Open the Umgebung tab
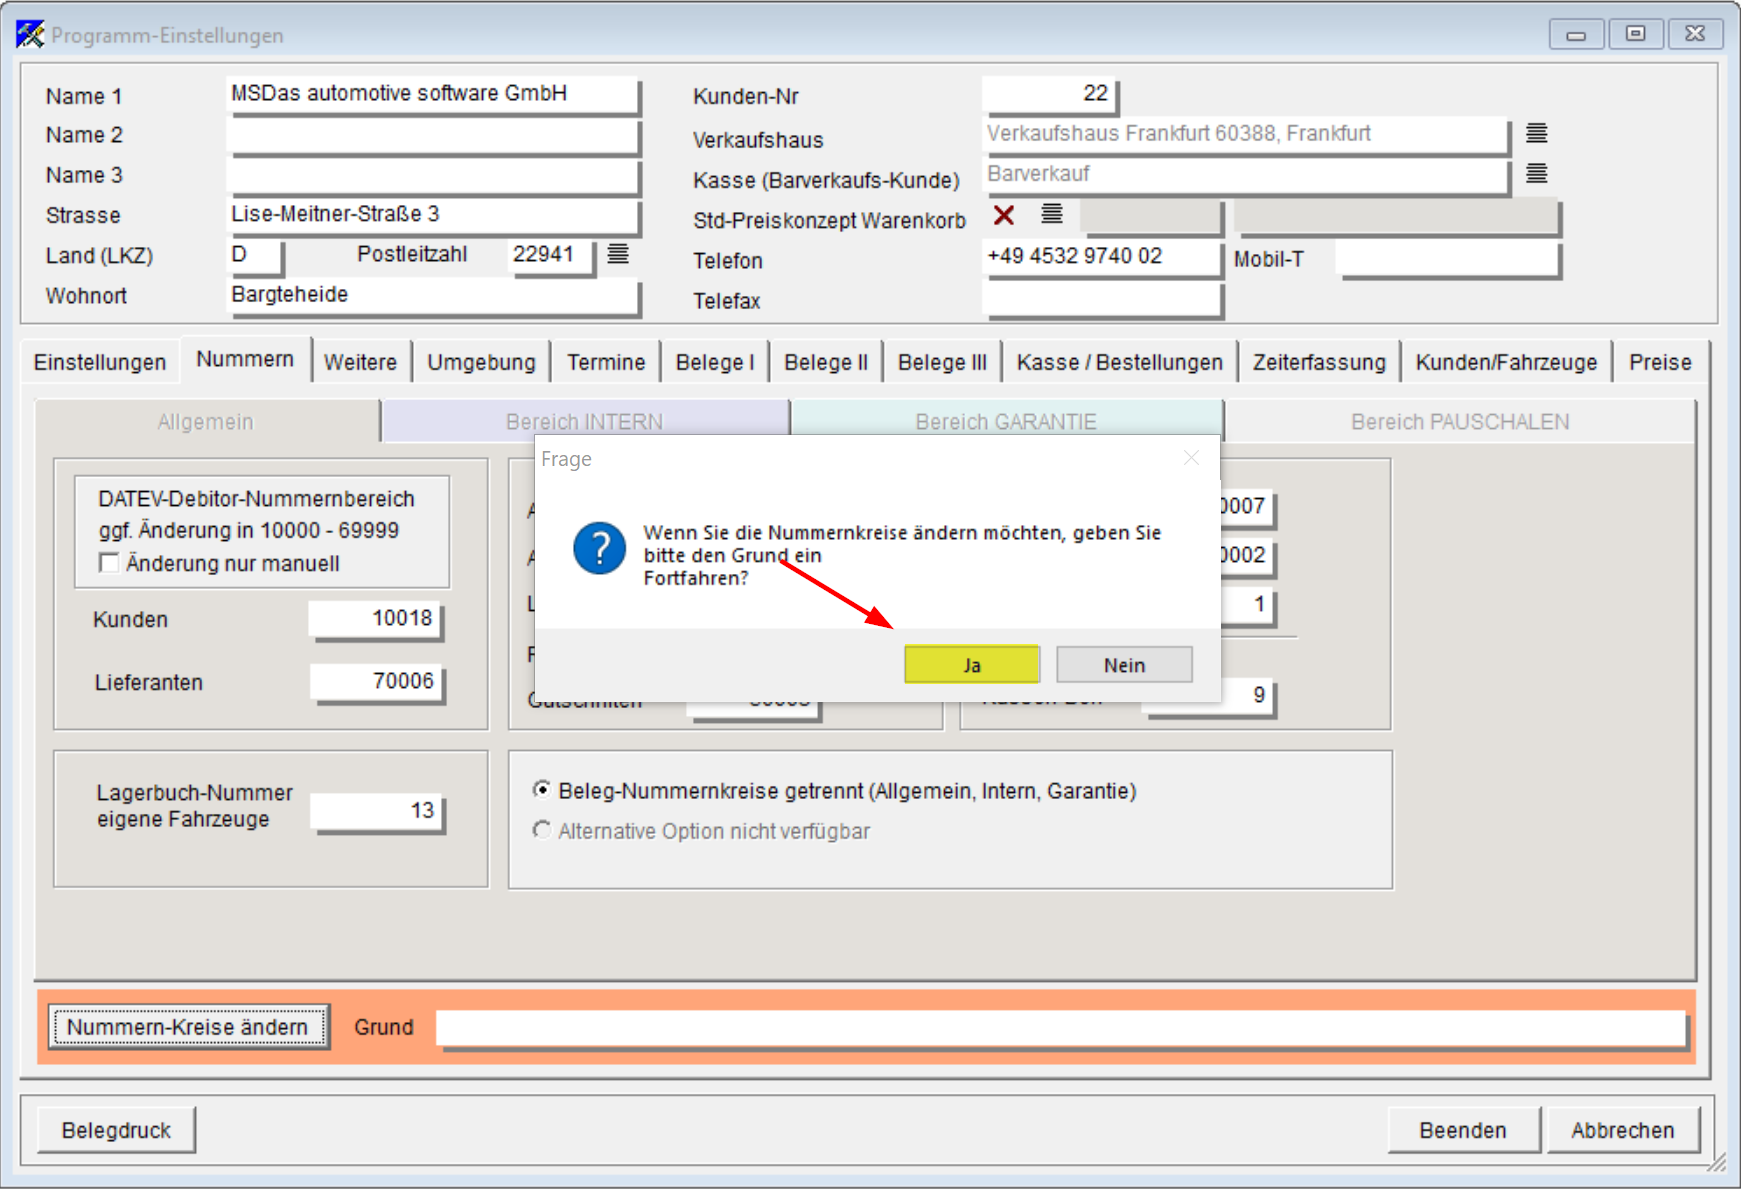1741x1189 pixels. [482, 362]
